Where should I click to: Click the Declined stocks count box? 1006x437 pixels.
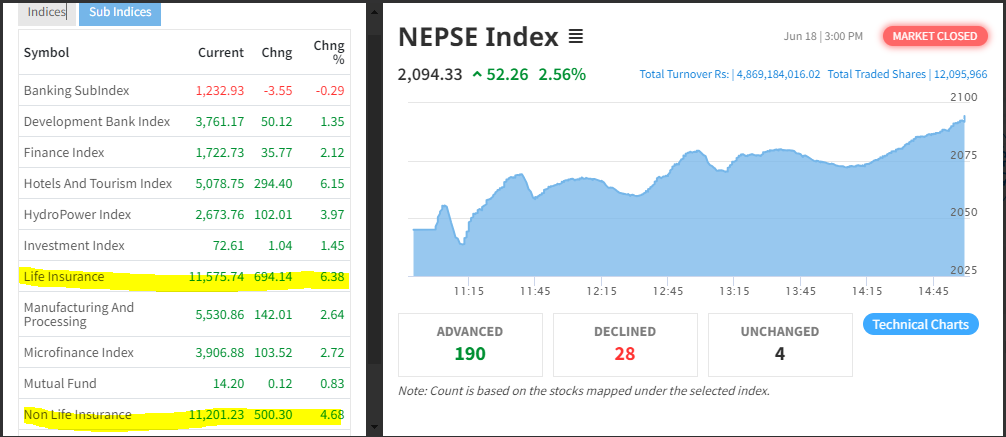tap(625, 343)
